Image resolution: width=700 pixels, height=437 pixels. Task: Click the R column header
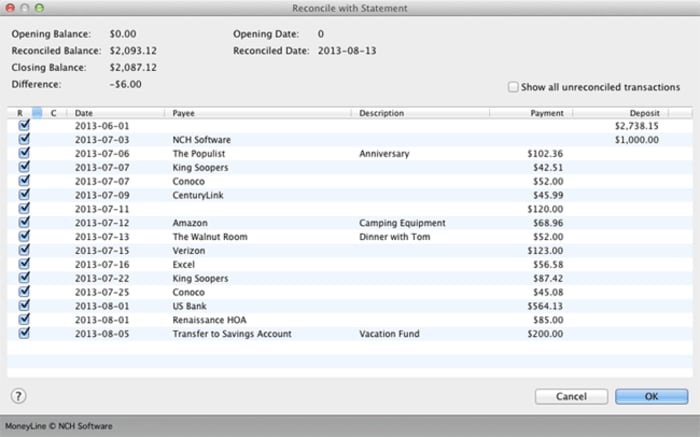20,113
